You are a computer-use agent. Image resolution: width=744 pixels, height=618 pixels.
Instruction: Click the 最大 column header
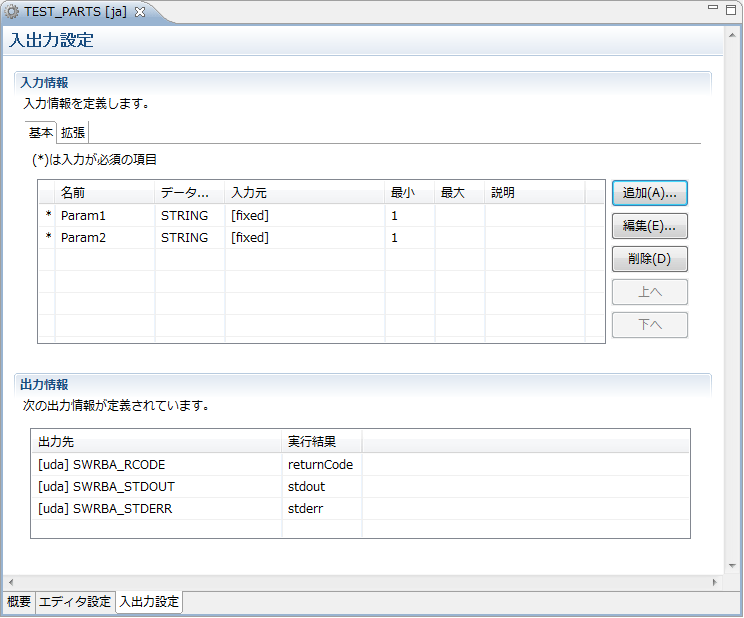tap(460, 193)
